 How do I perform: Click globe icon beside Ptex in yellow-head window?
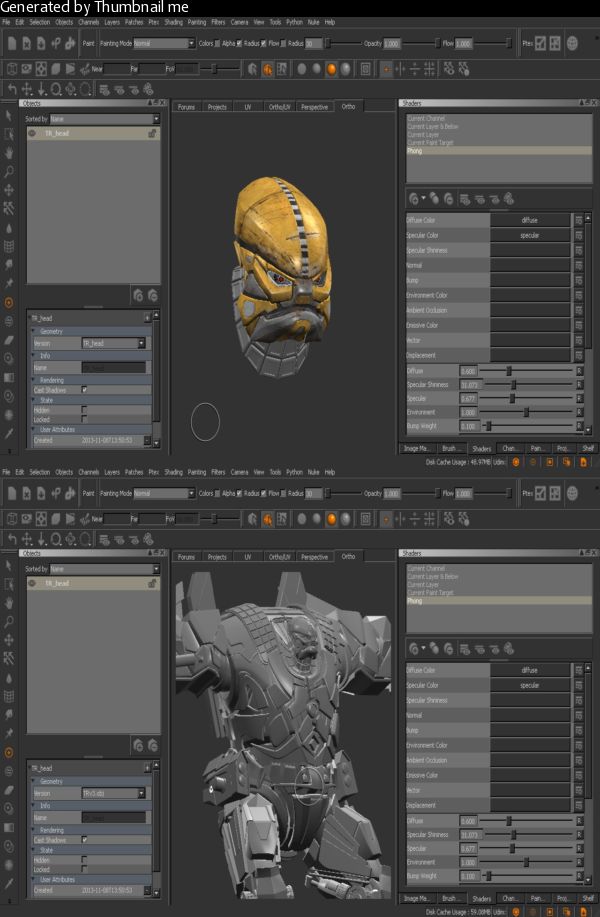[573, 43]
